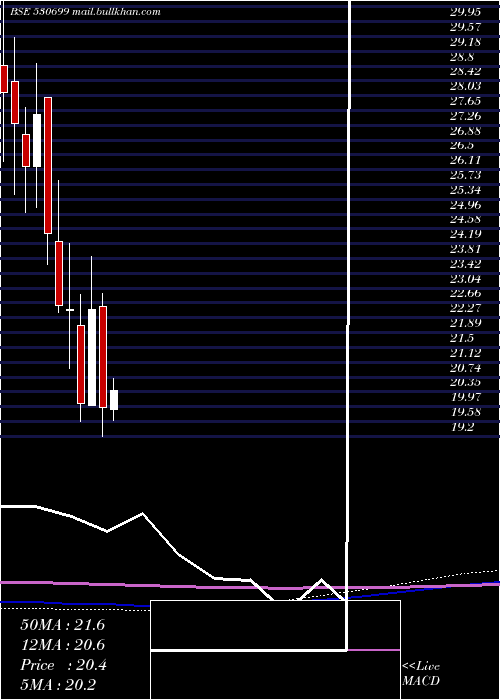Viewport: 500px width, 700px height.
Task: Click the 28.03 price axis label
Action: 465,86
